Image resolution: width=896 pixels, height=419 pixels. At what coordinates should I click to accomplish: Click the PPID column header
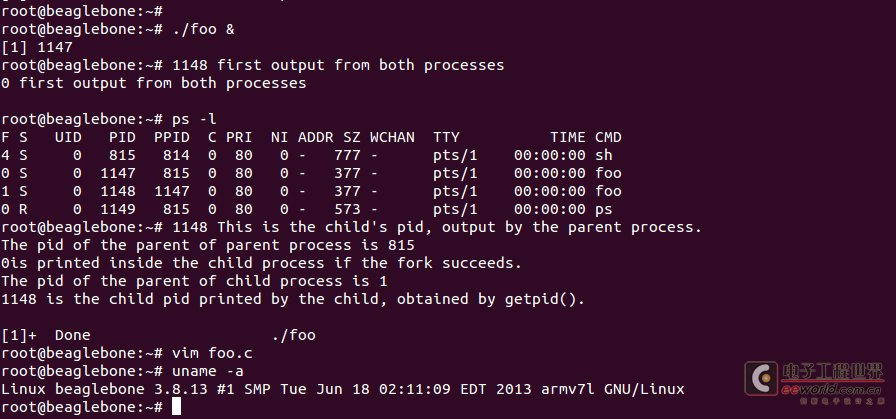click(x=172, y=137)
